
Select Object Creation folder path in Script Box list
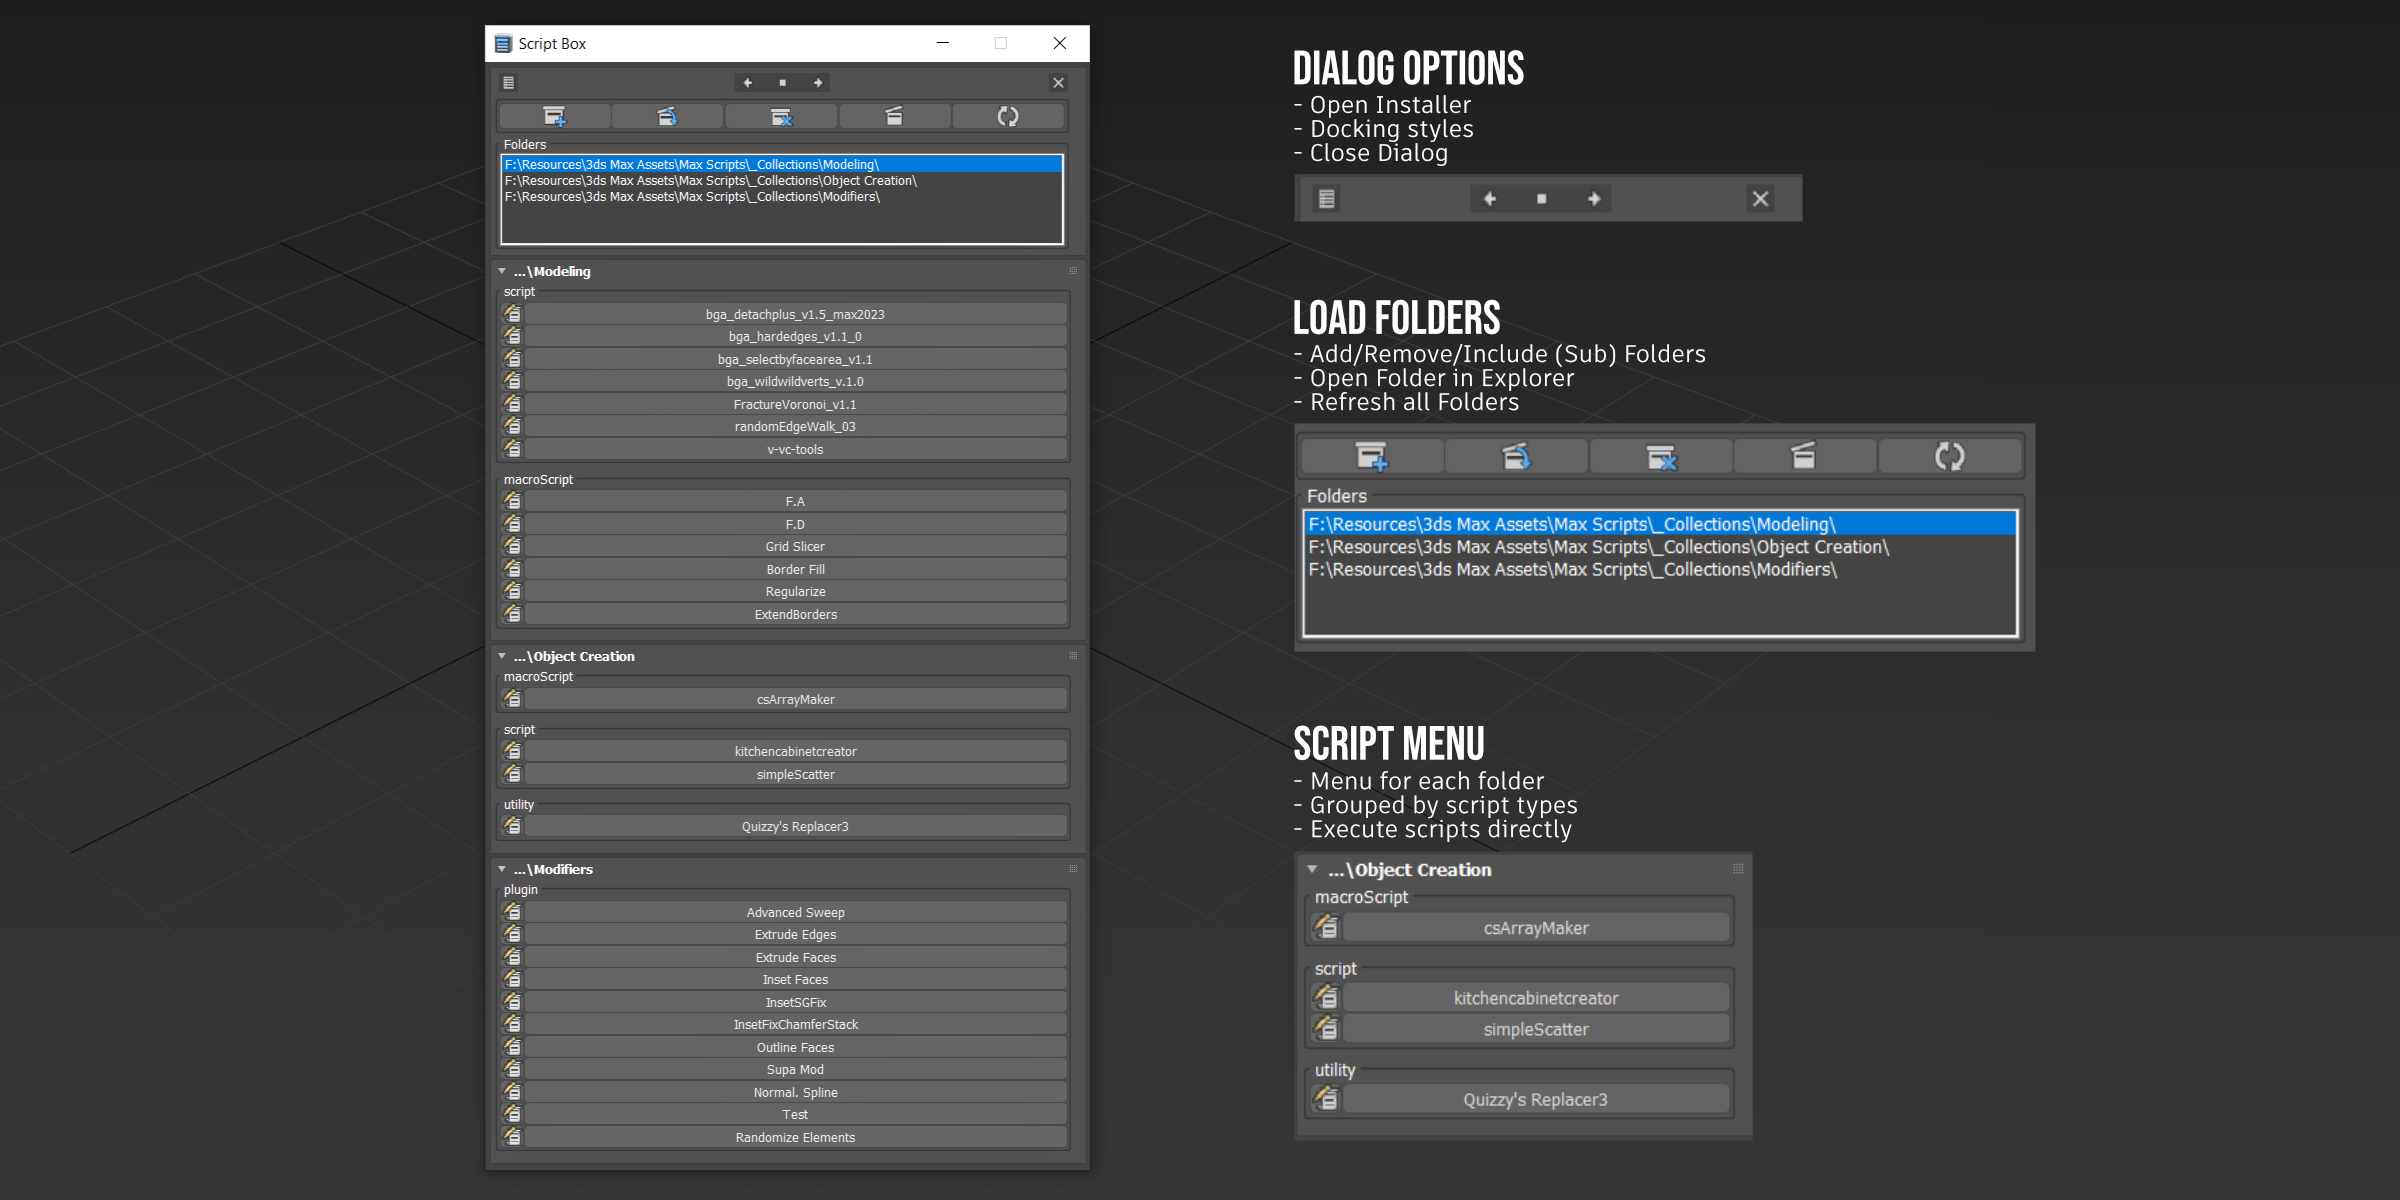point(710,181)
